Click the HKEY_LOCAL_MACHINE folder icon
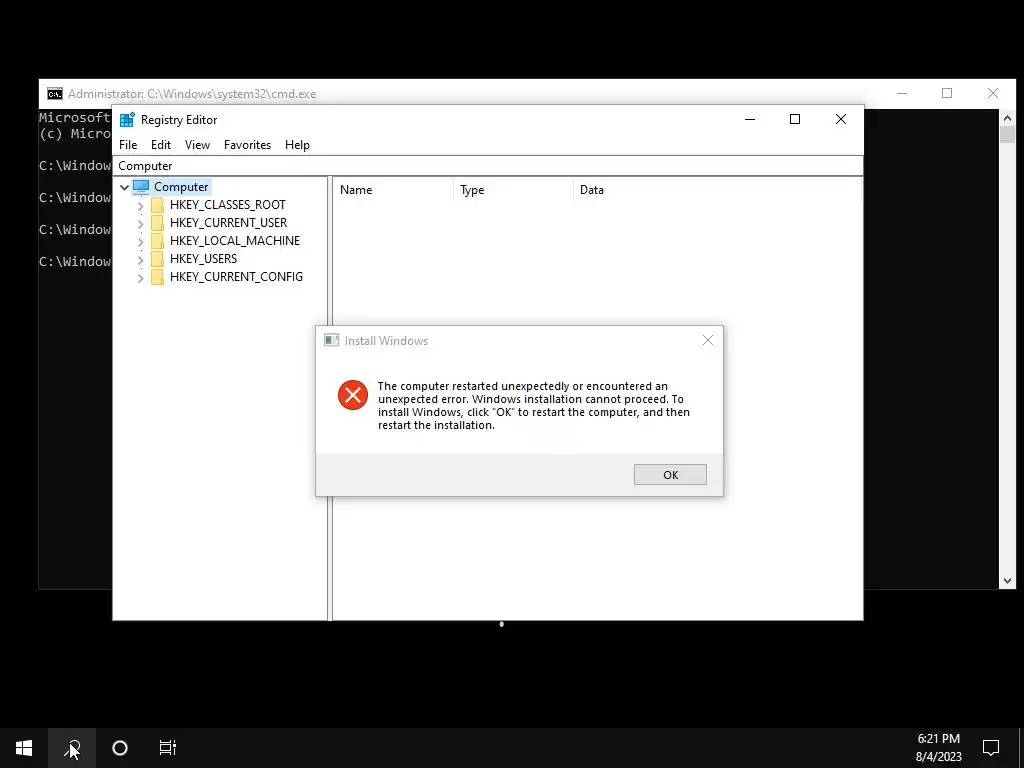 157,241
